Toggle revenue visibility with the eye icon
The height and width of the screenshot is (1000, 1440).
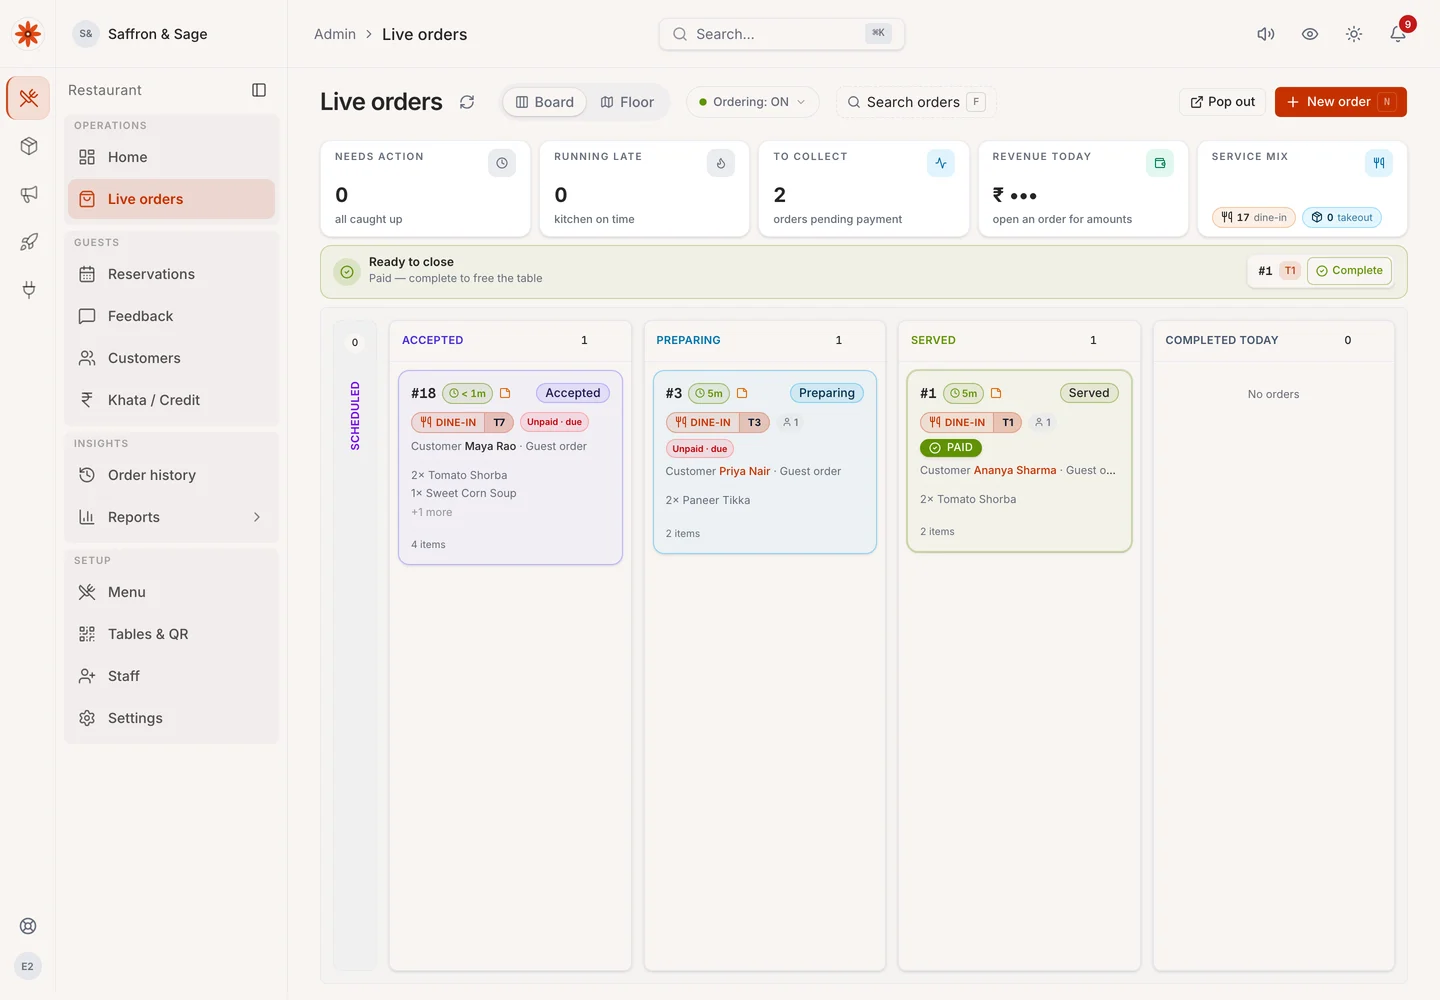point(1310,34)
